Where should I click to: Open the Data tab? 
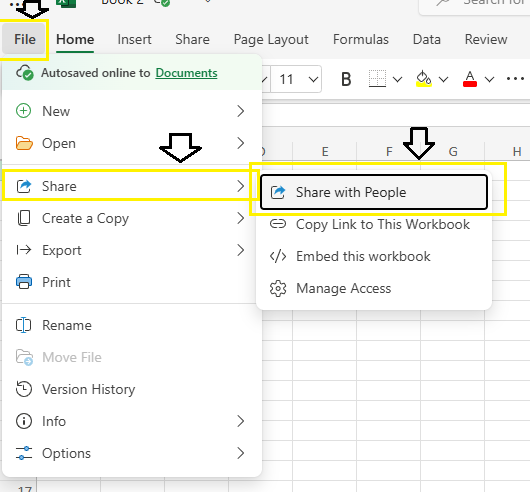(427, 39)
